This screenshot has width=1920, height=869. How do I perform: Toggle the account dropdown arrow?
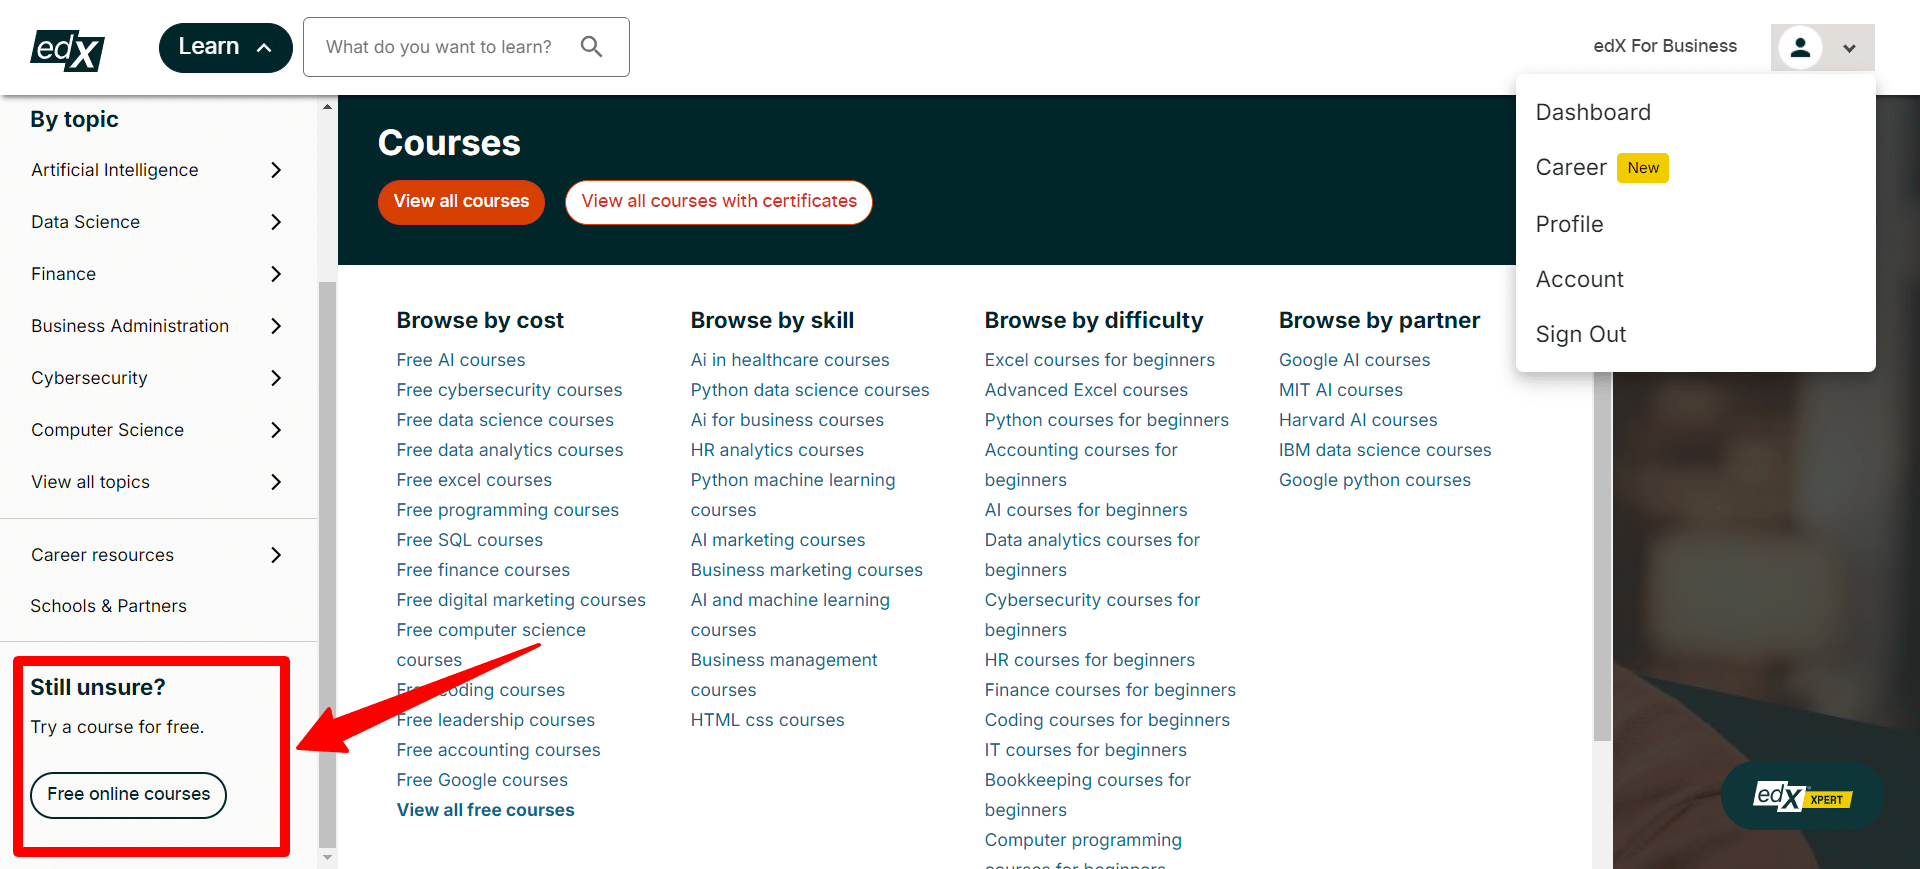[x=1849, y=48]
